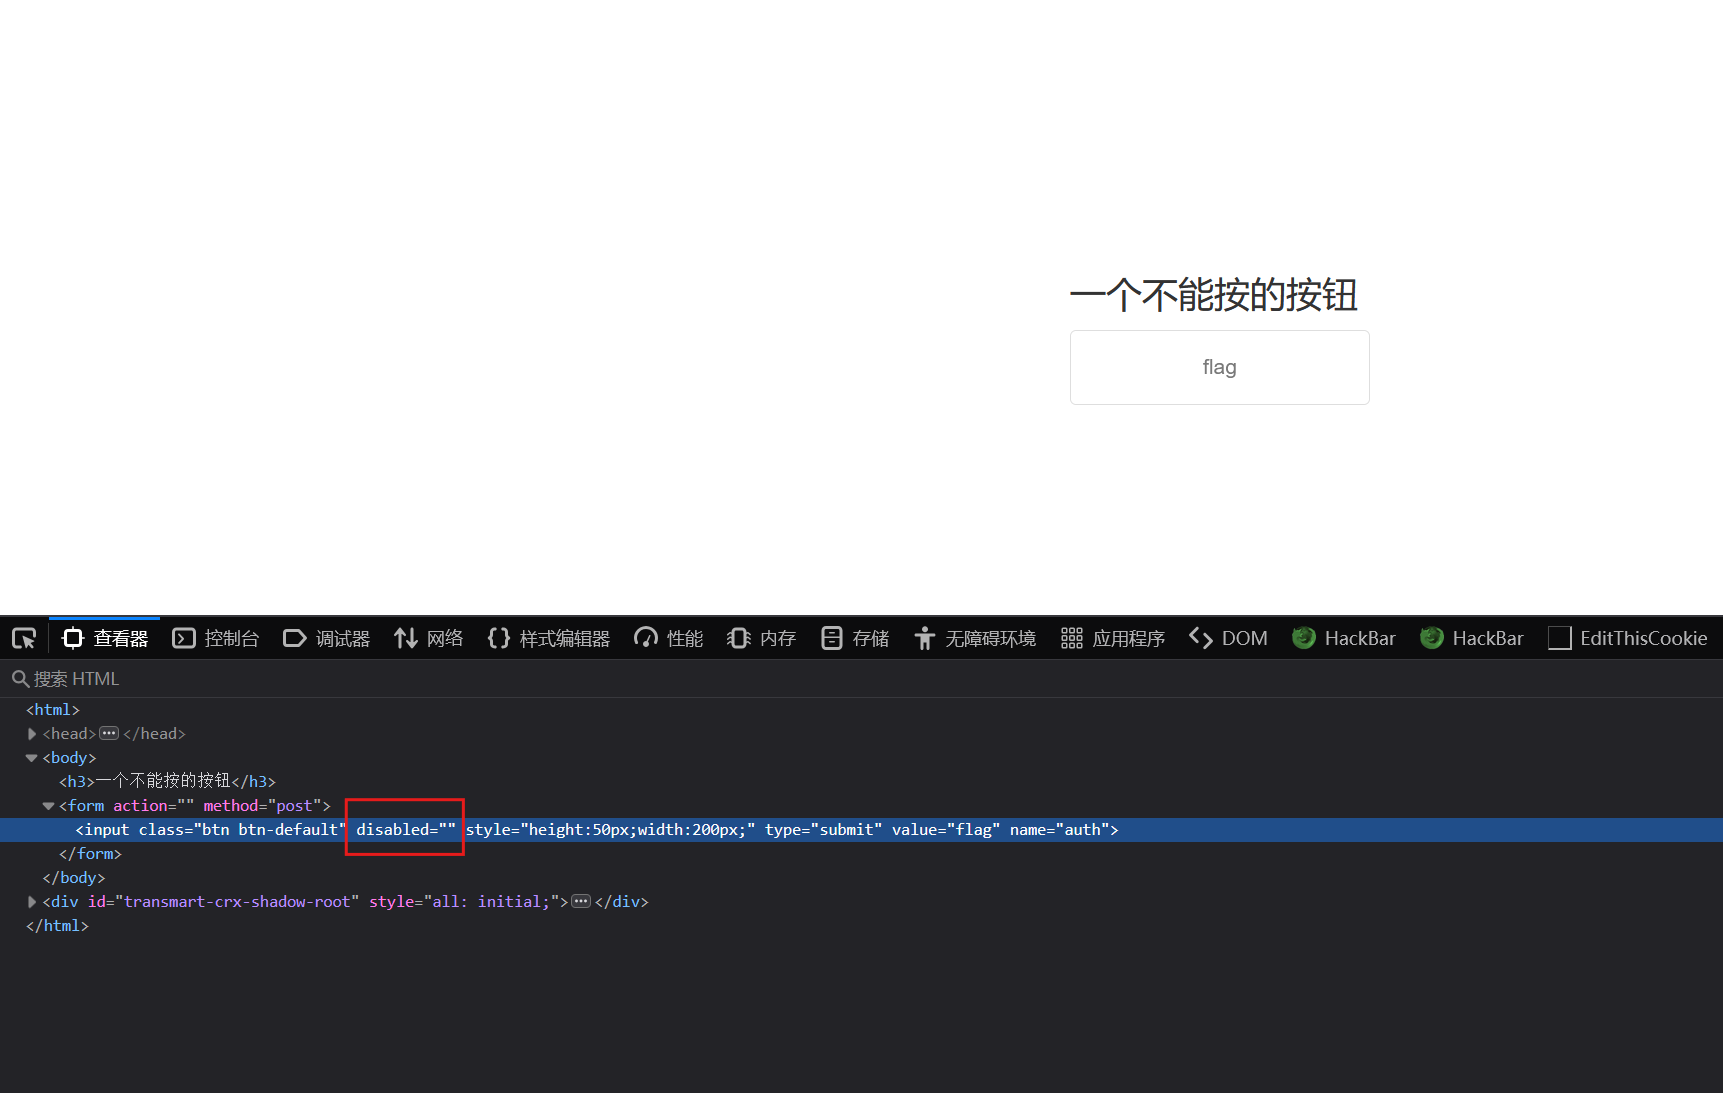
Task: Click the disabled flag button
Action: (x=1219, y=367)
